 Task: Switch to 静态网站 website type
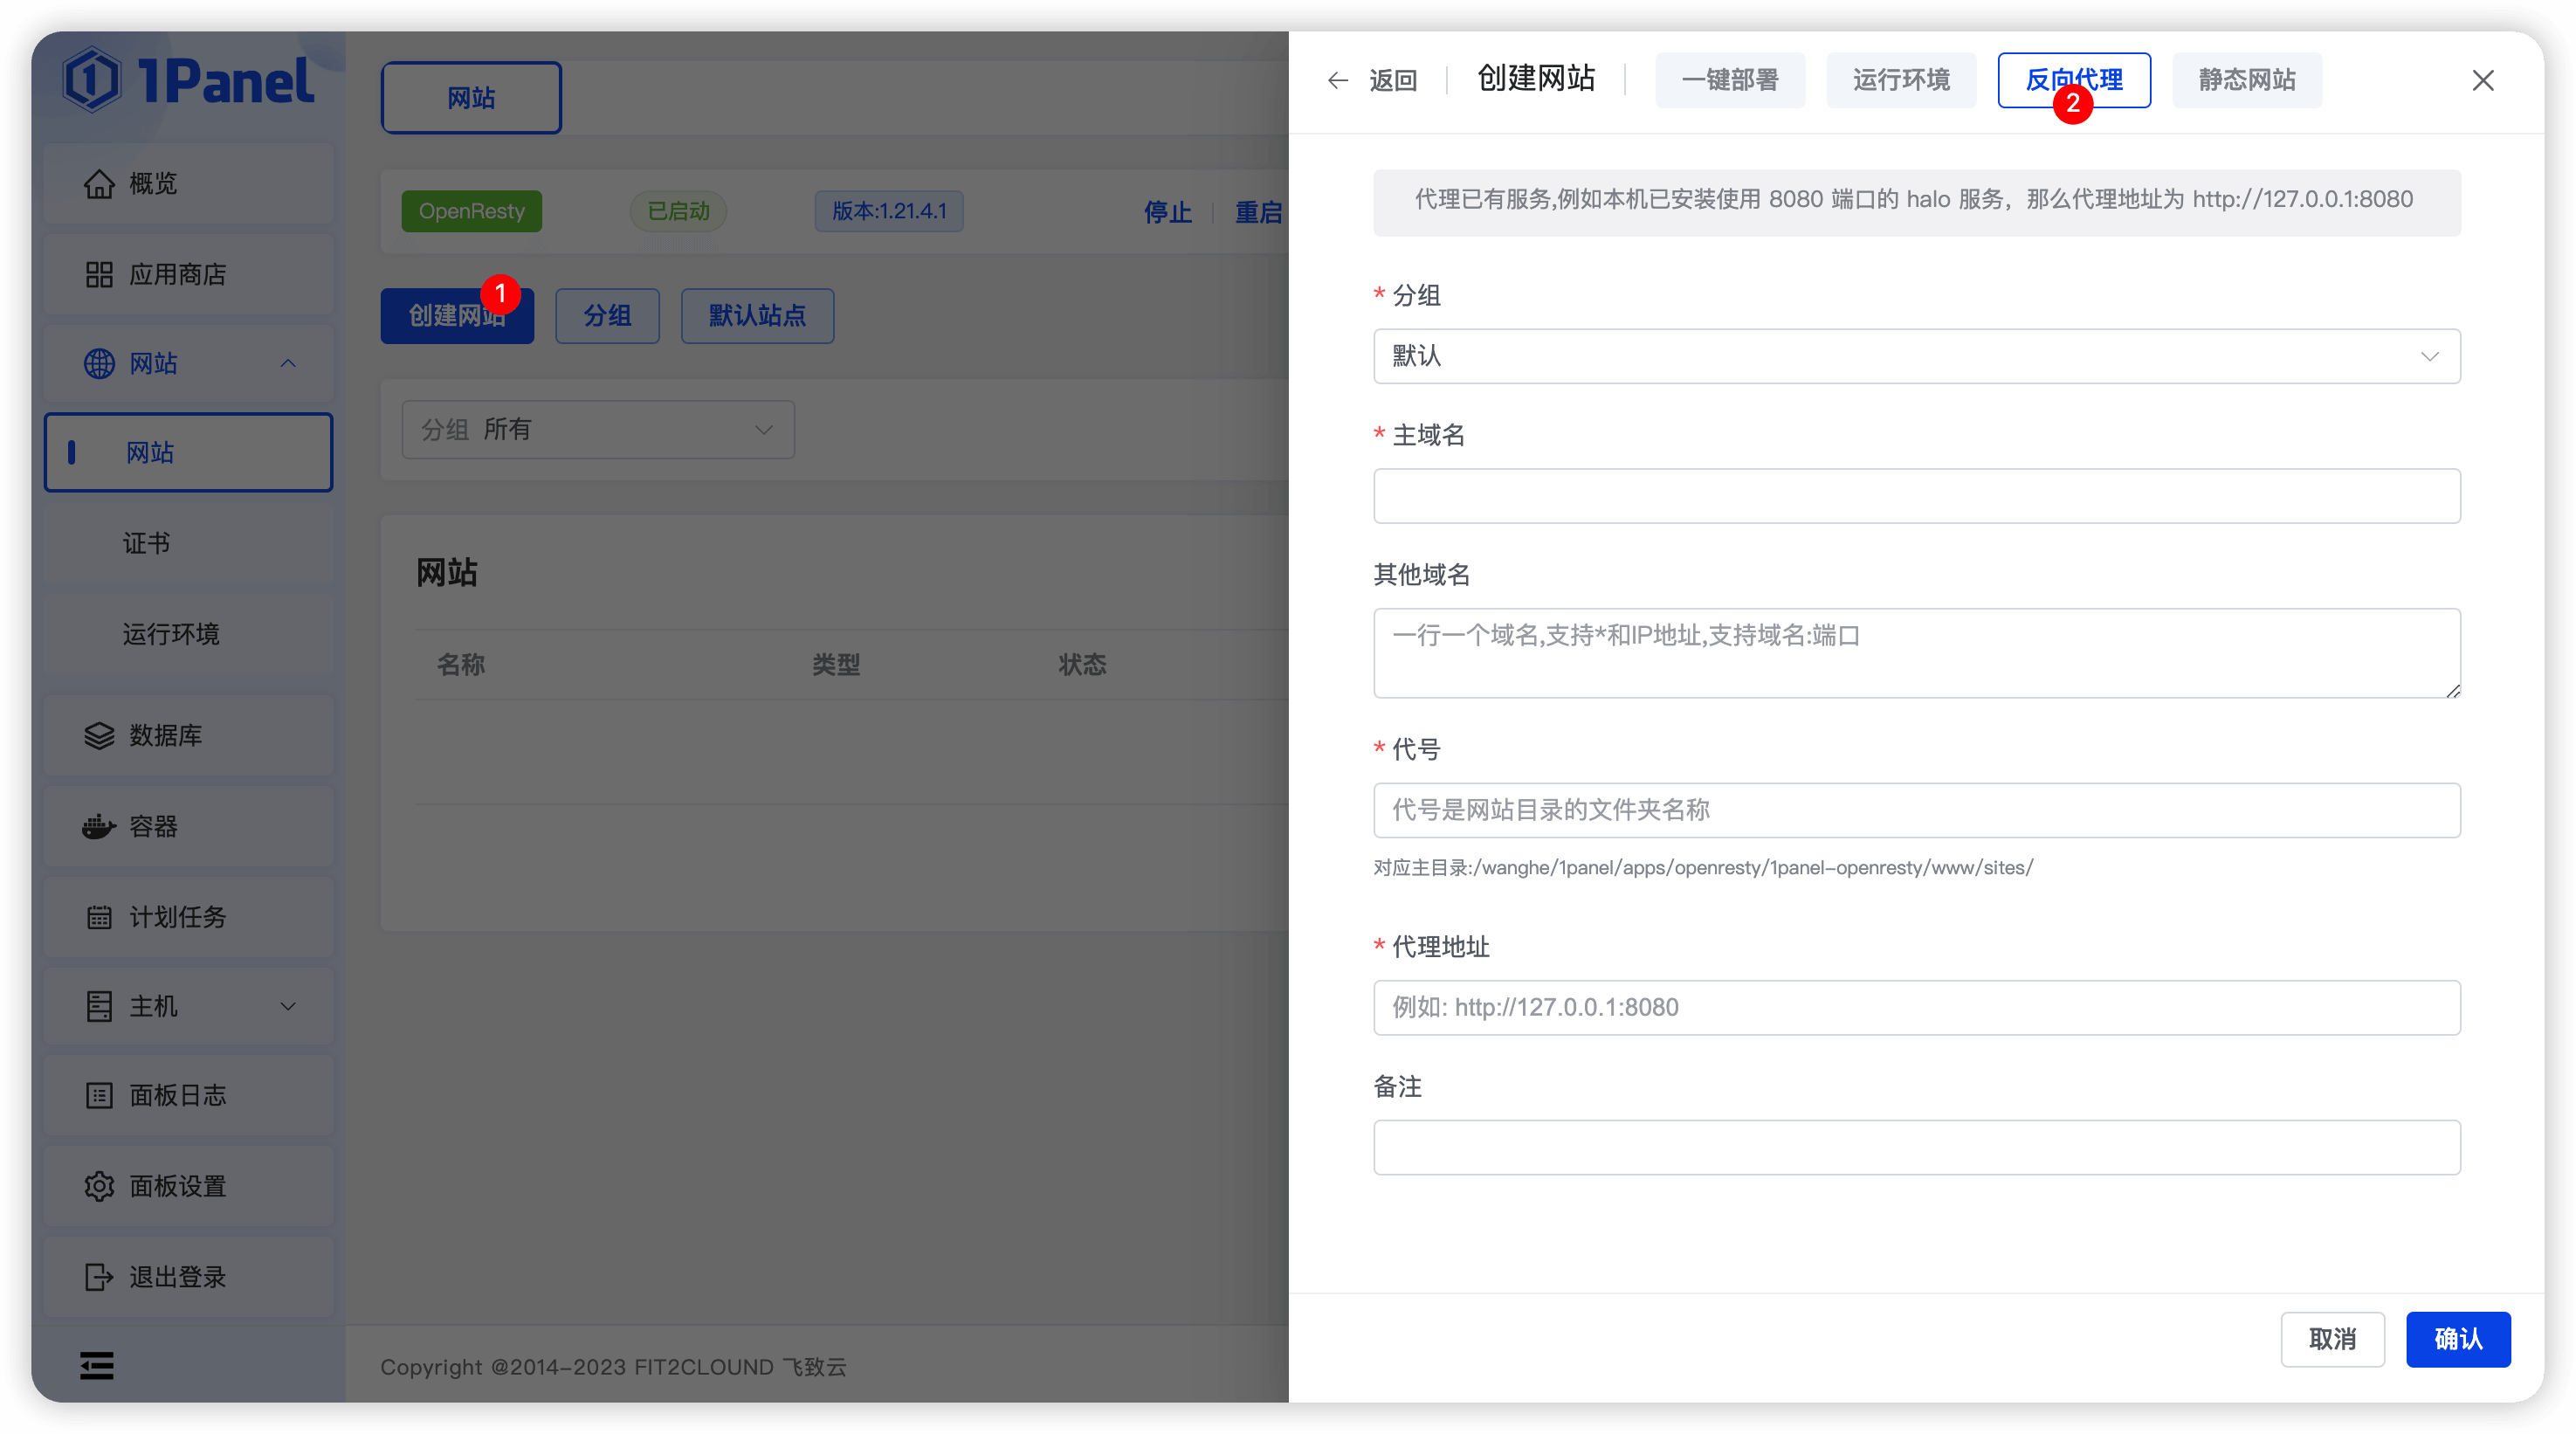(2246, 80)
